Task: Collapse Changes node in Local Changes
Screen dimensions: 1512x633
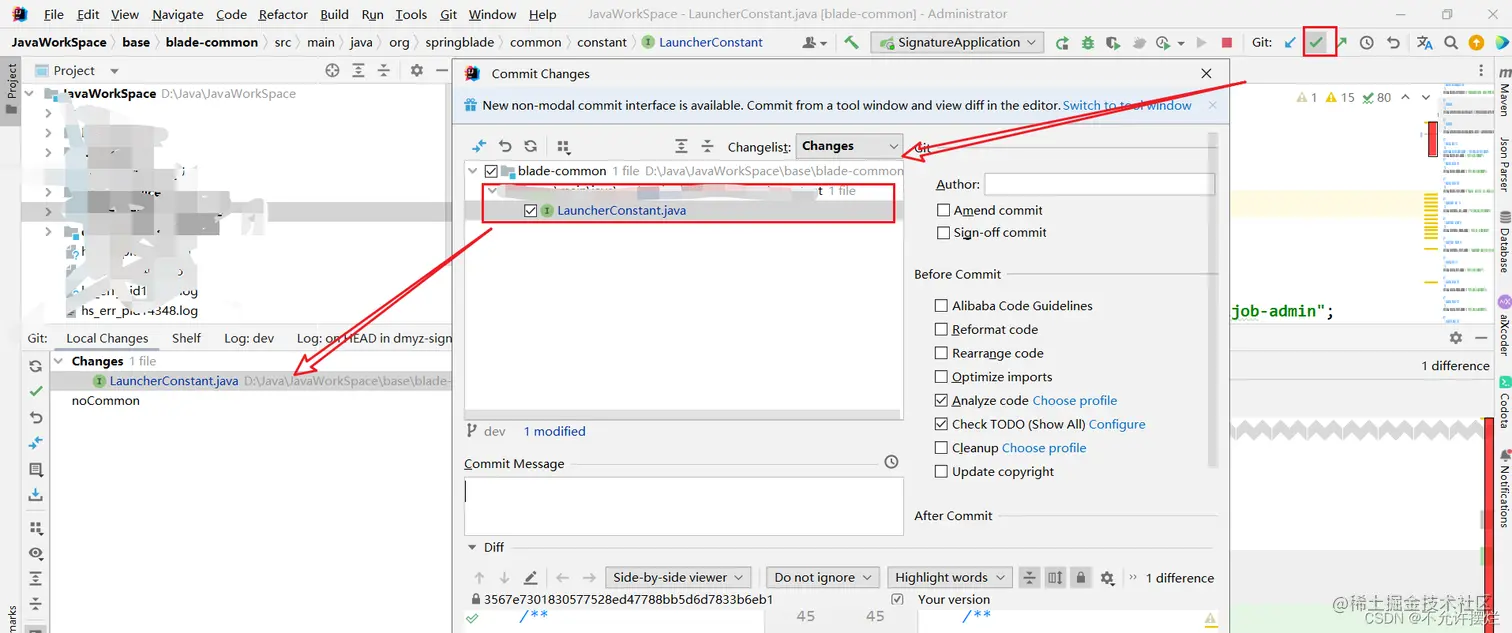Action: coord(58,361)
